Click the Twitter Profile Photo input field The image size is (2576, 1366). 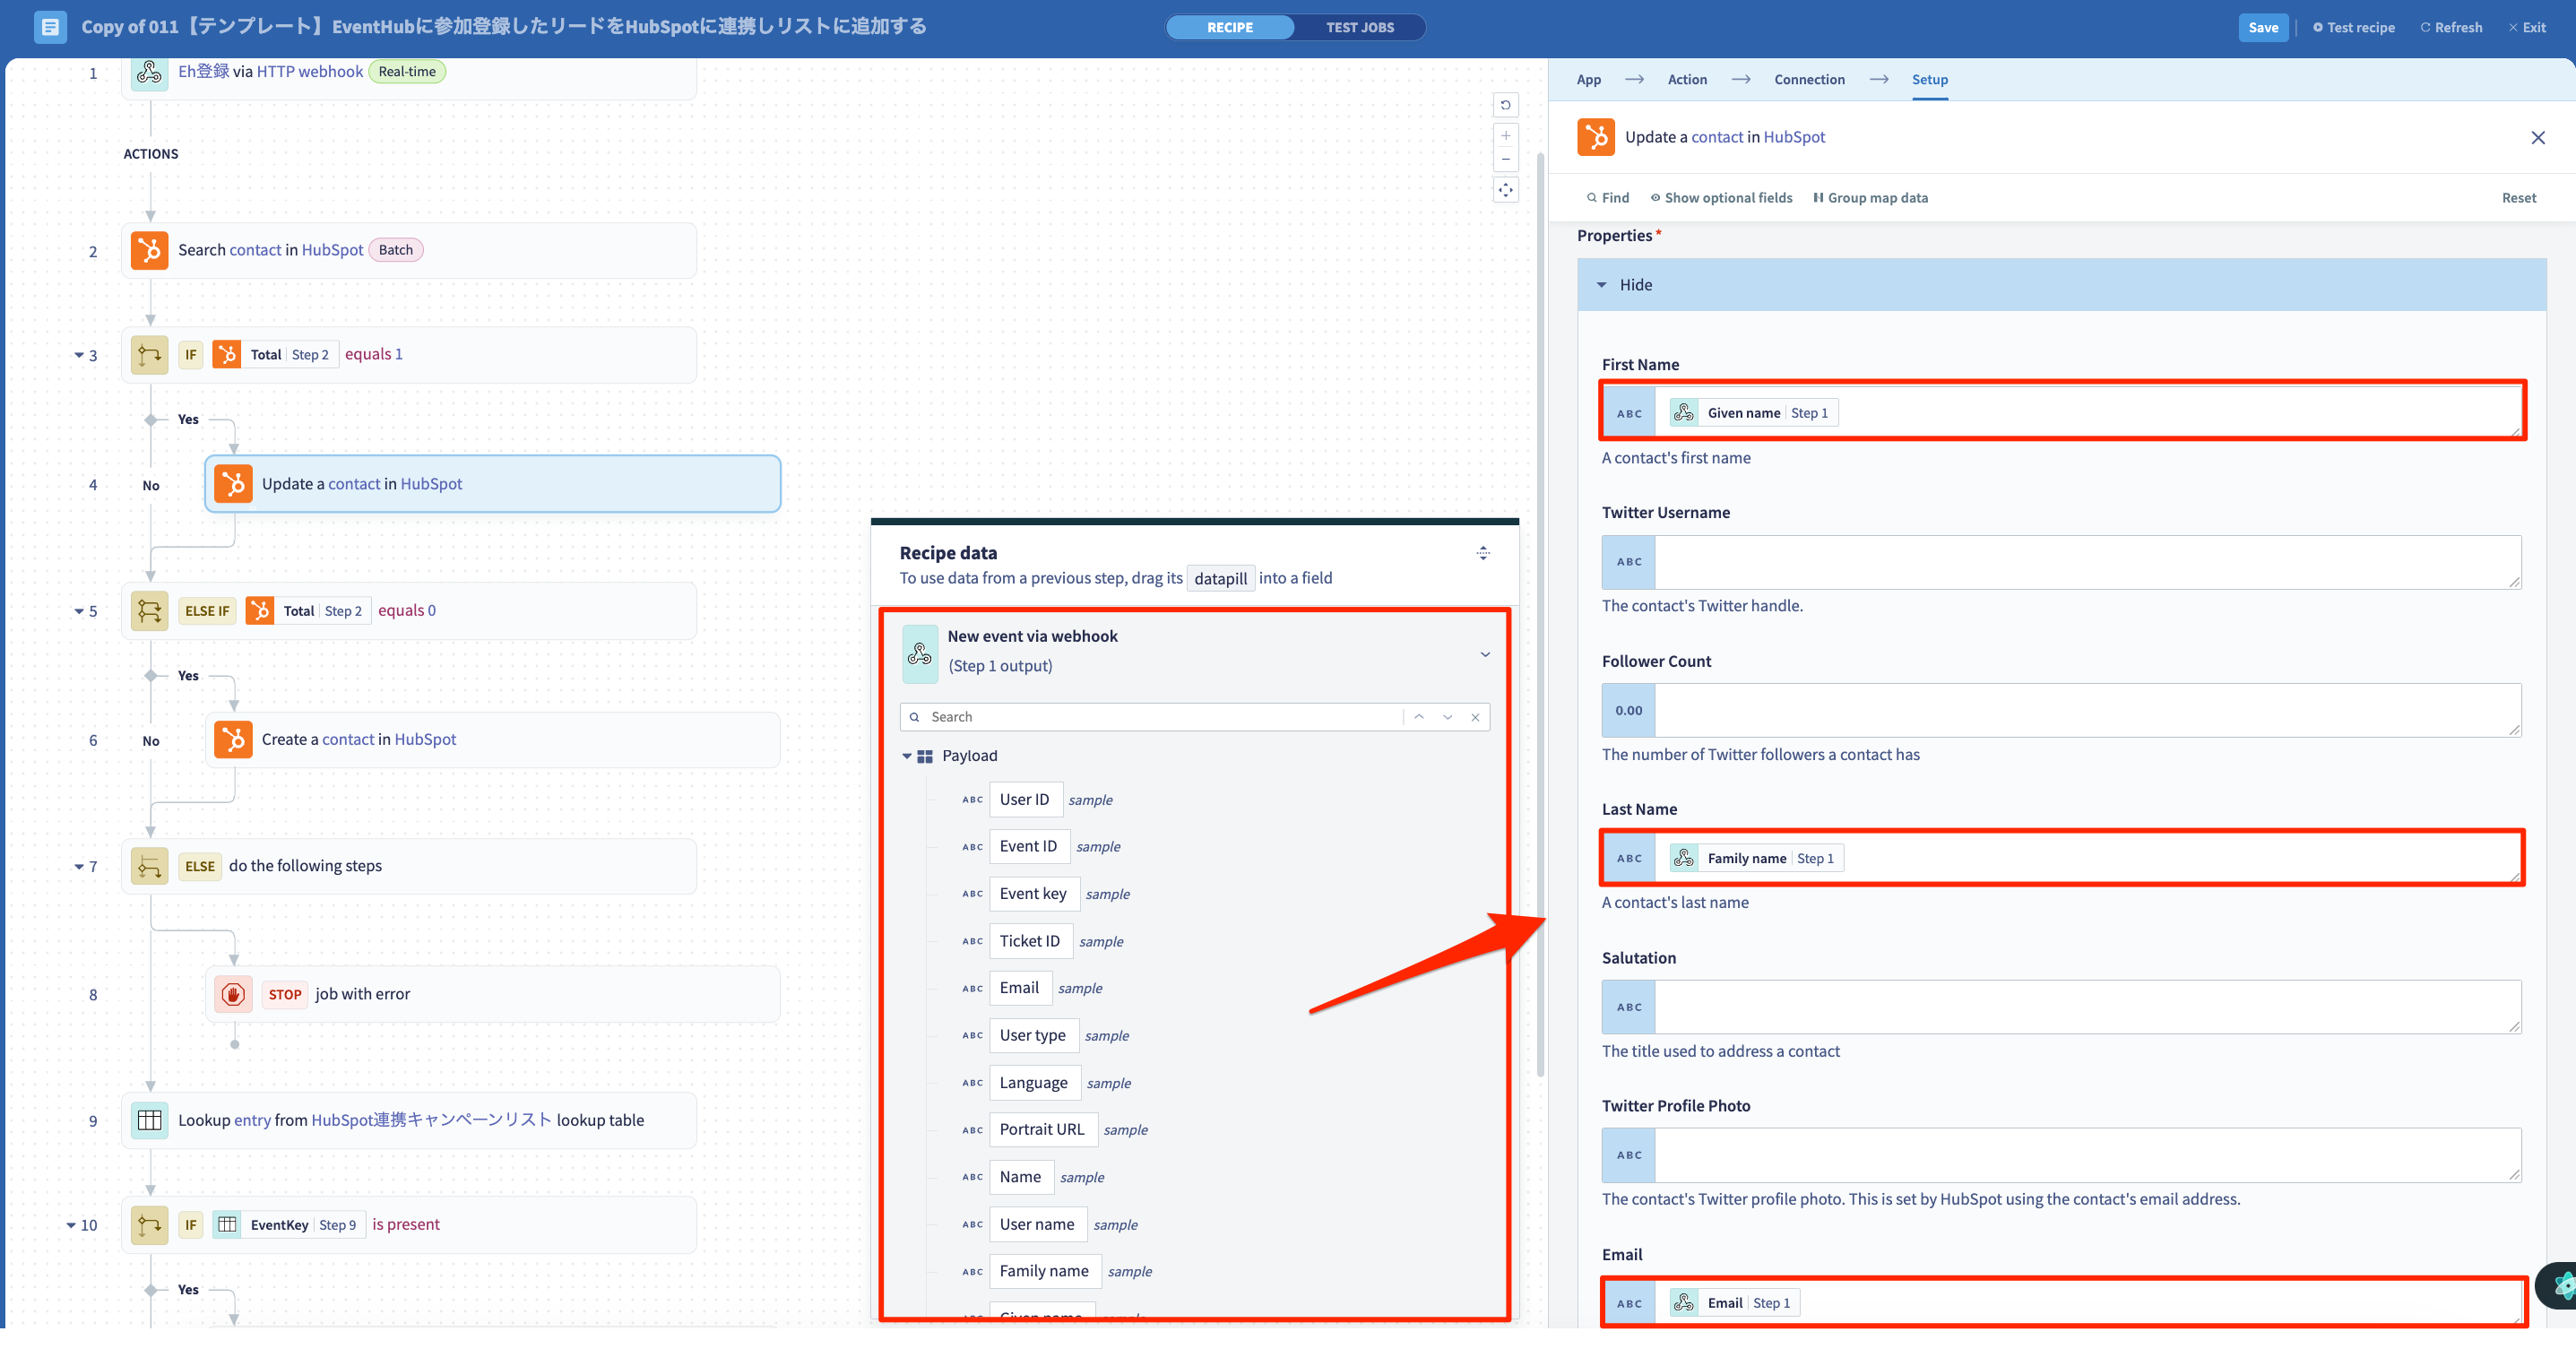click(x=2088, y=1155)
